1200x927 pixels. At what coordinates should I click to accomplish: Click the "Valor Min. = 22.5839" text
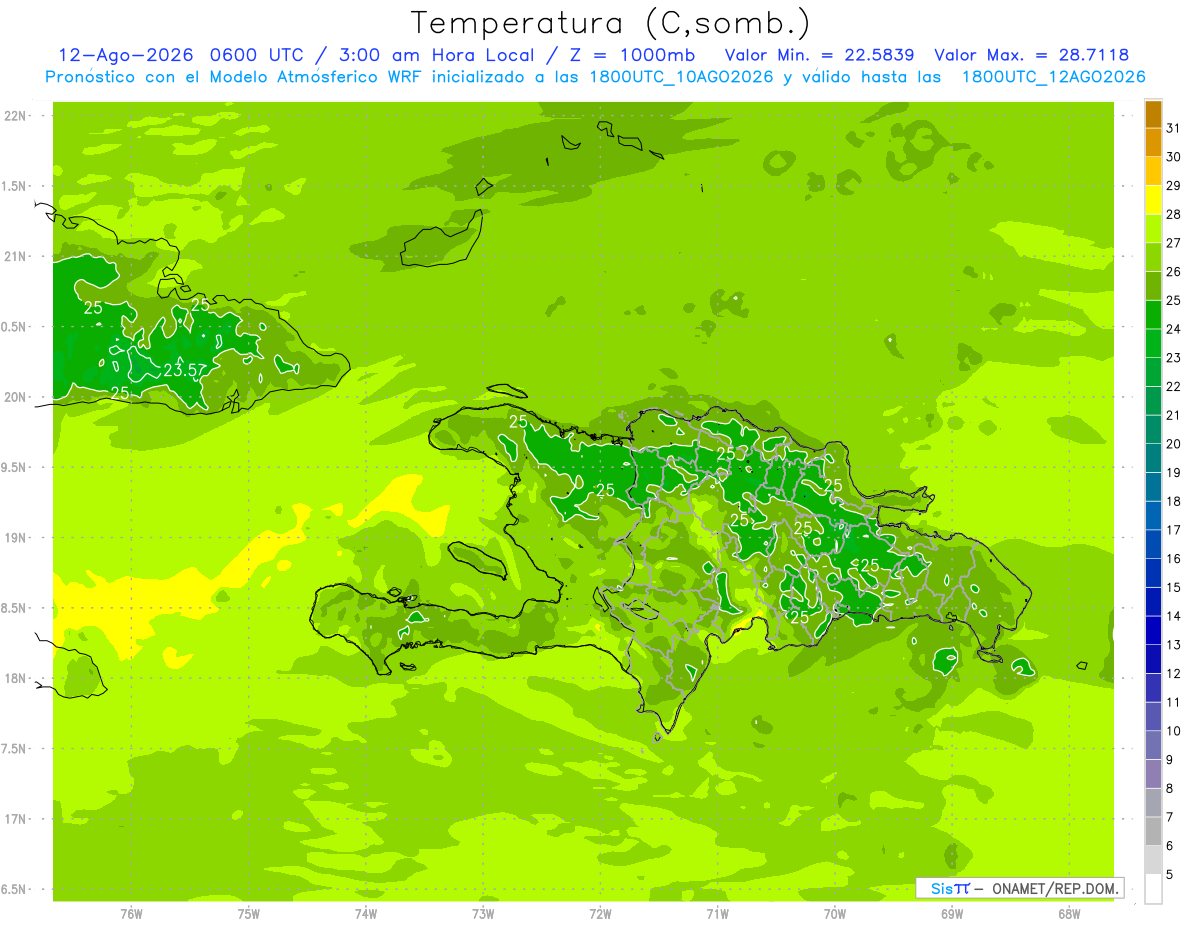(819, 55)
